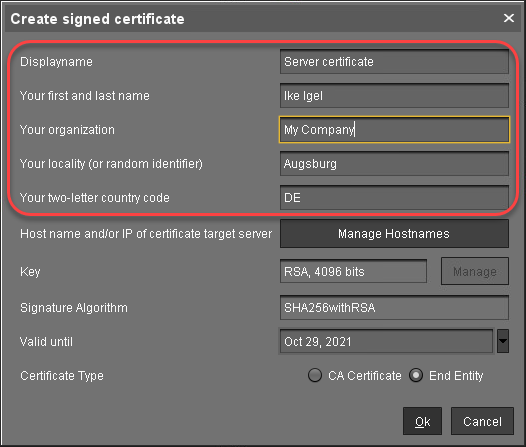Click the CA Certificate label text
Screen dimensions: 526x447
(x=365, y=376)
